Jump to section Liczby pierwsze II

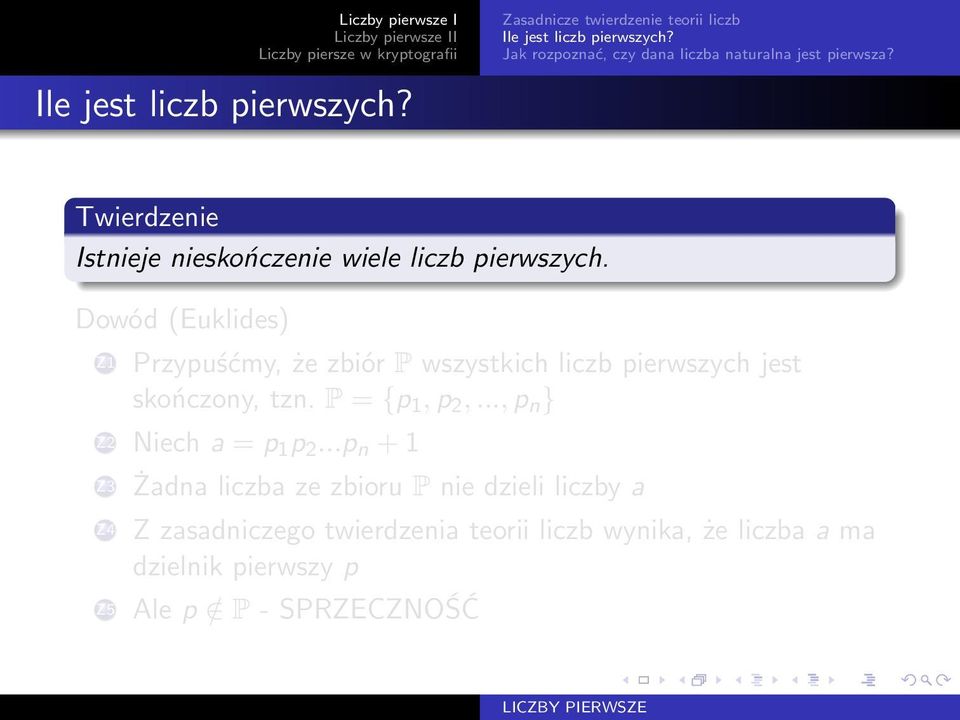point(396,37)
